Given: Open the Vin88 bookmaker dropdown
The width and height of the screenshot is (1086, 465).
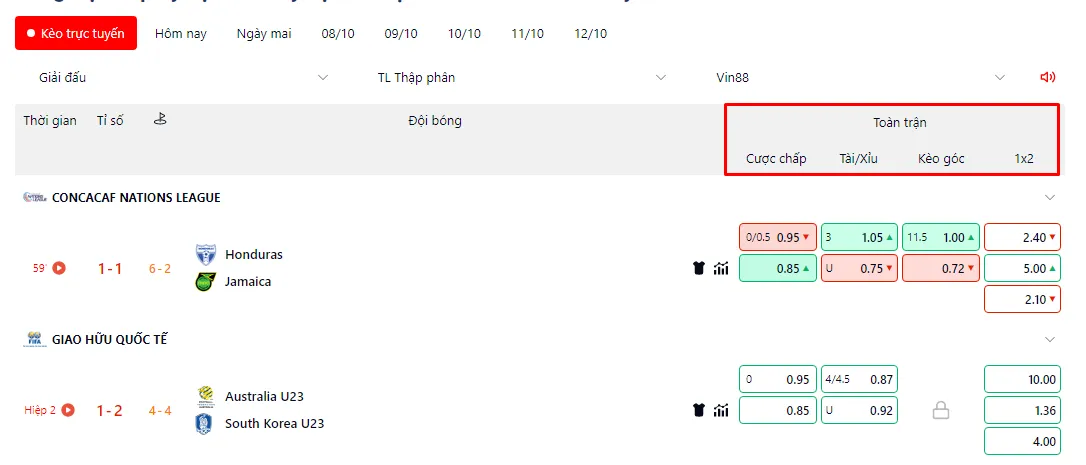Looking at the screenshot, I should [860, 78].
